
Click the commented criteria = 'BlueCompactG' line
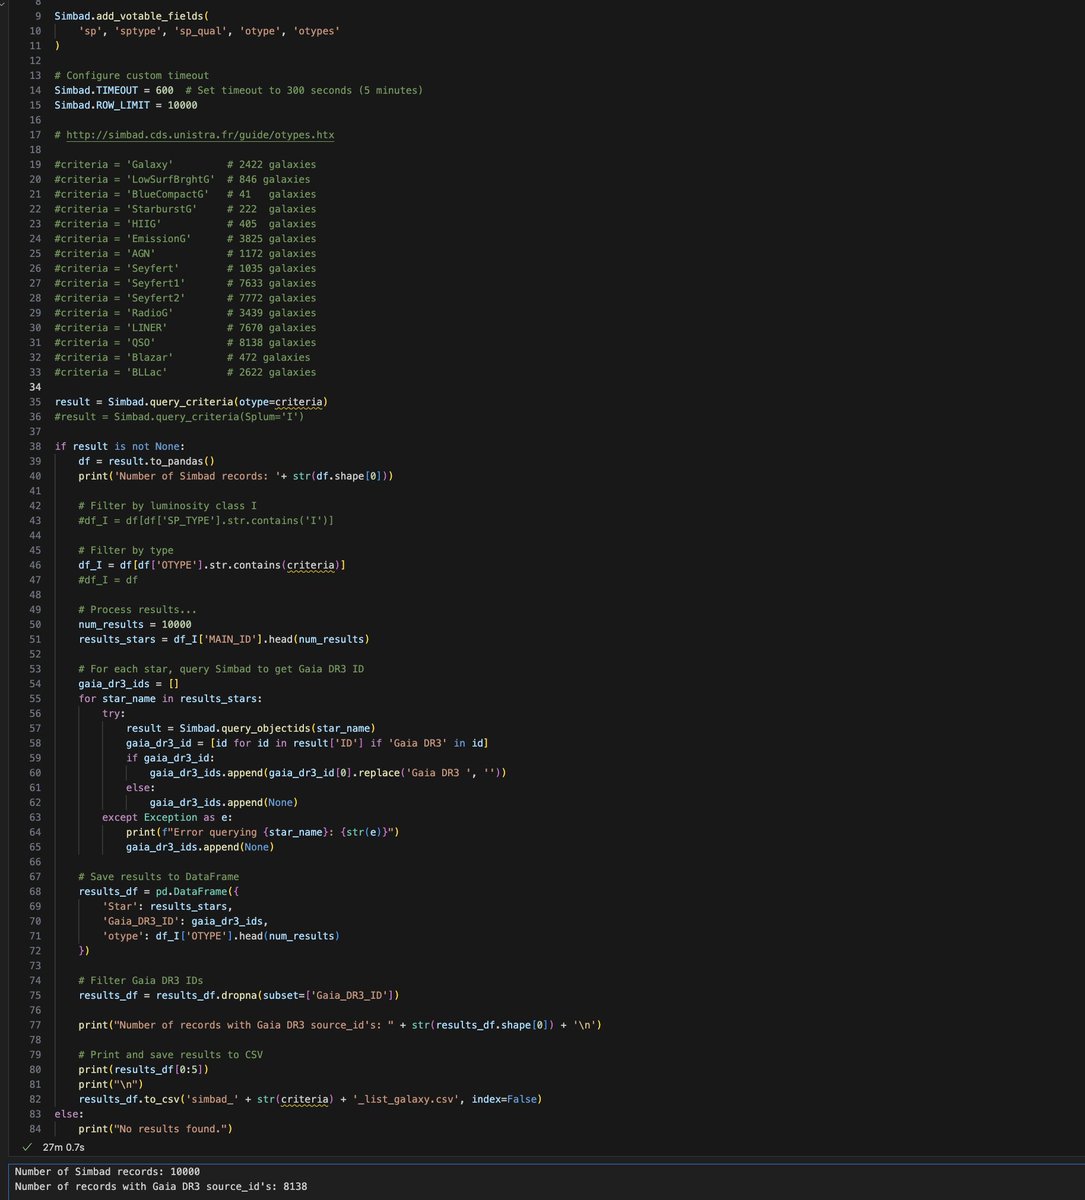pos(185,194)
